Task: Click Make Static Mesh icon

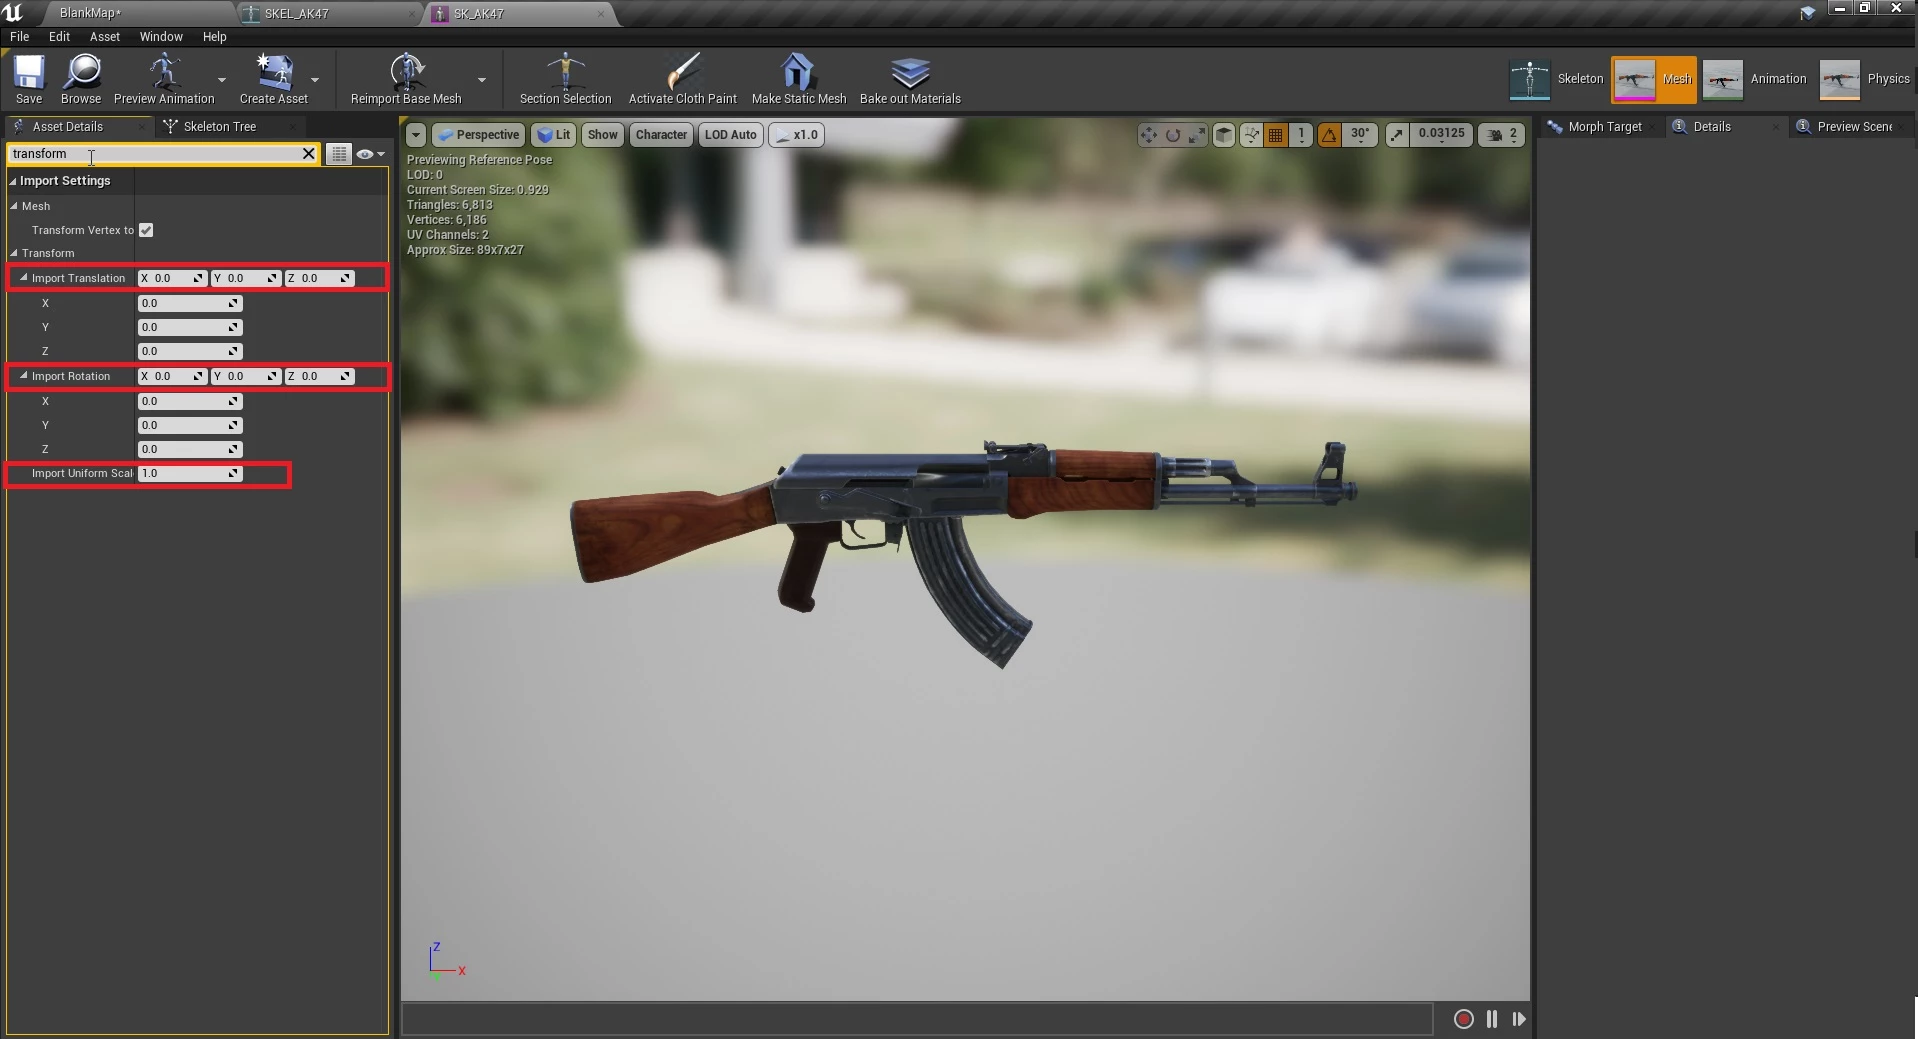Action: coord(798,78)
